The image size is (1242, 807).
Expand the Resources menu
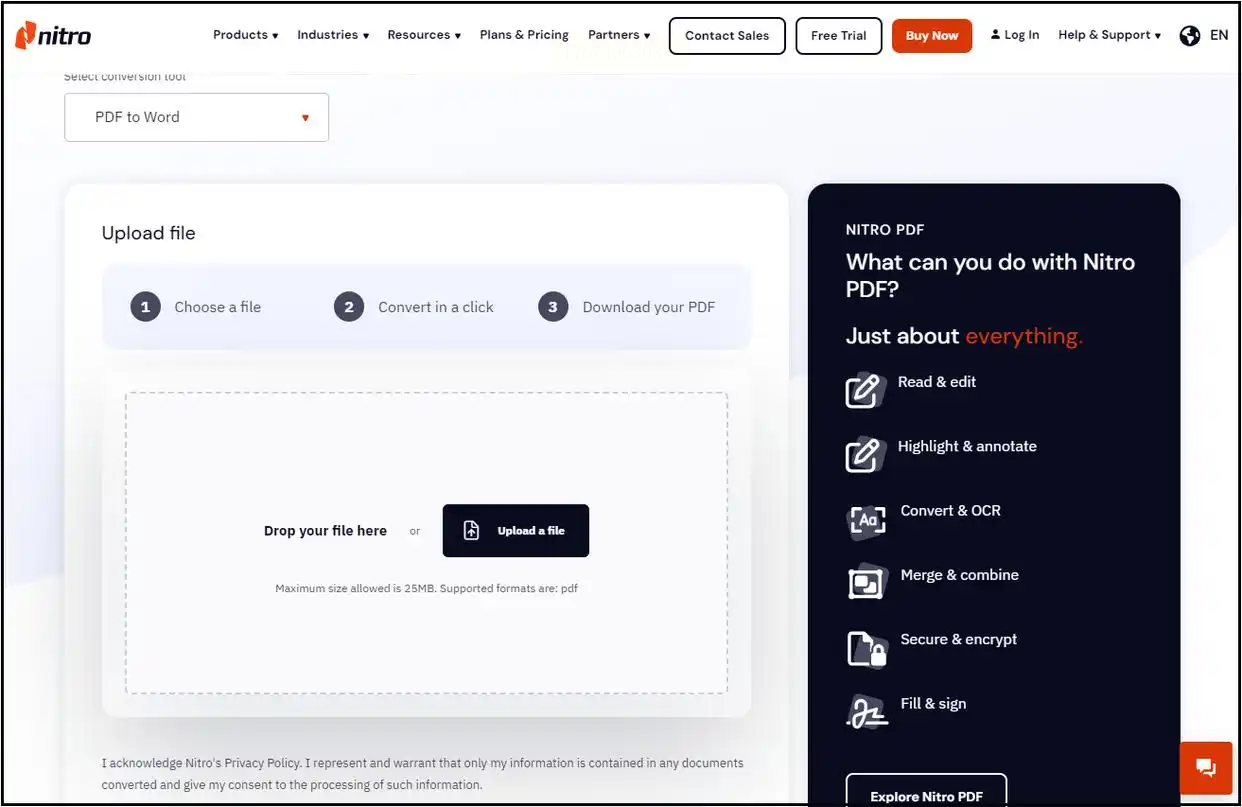pos(424,35)
